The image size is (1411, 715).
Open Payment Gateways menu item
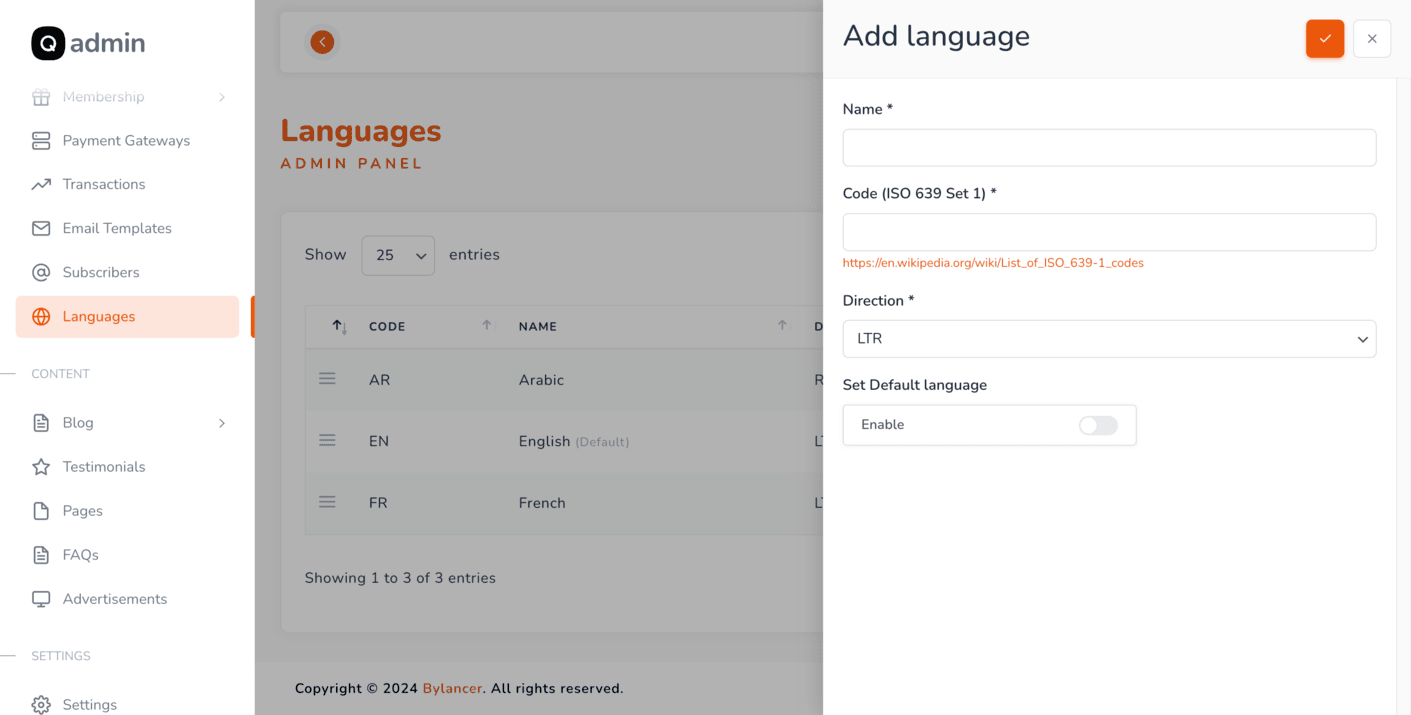(x=127, y=141)
